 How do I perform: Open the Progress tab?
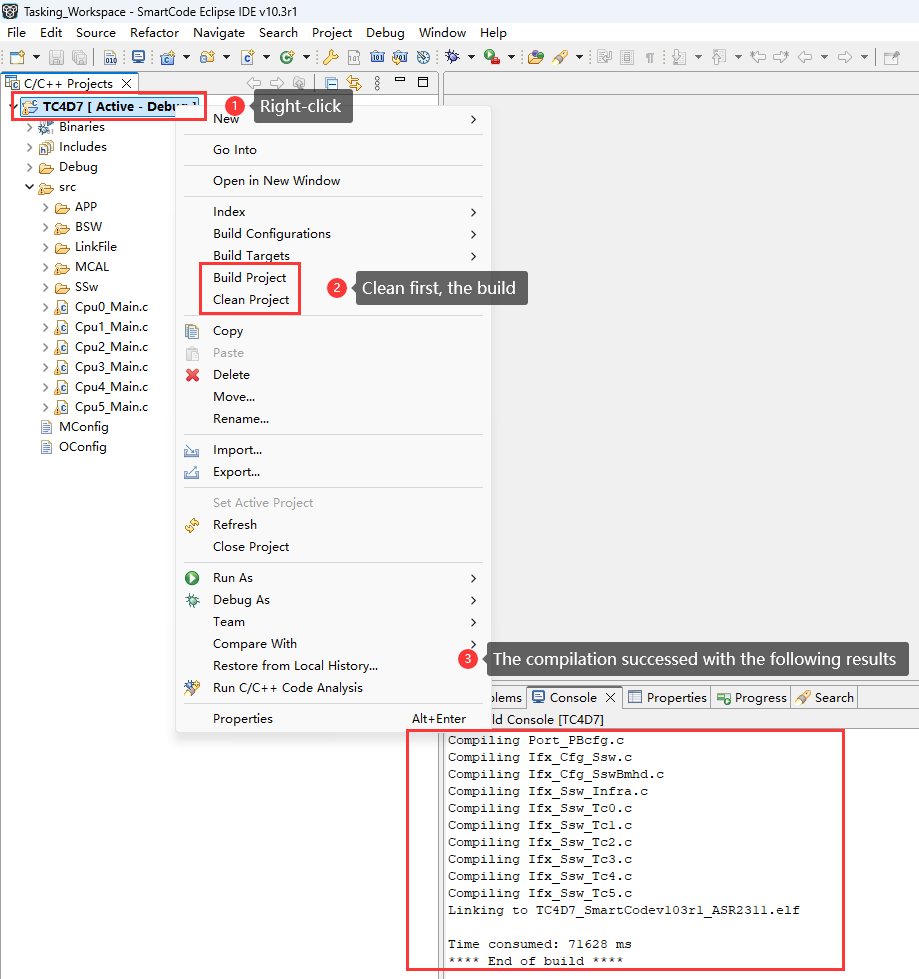(x=751, y=698)
